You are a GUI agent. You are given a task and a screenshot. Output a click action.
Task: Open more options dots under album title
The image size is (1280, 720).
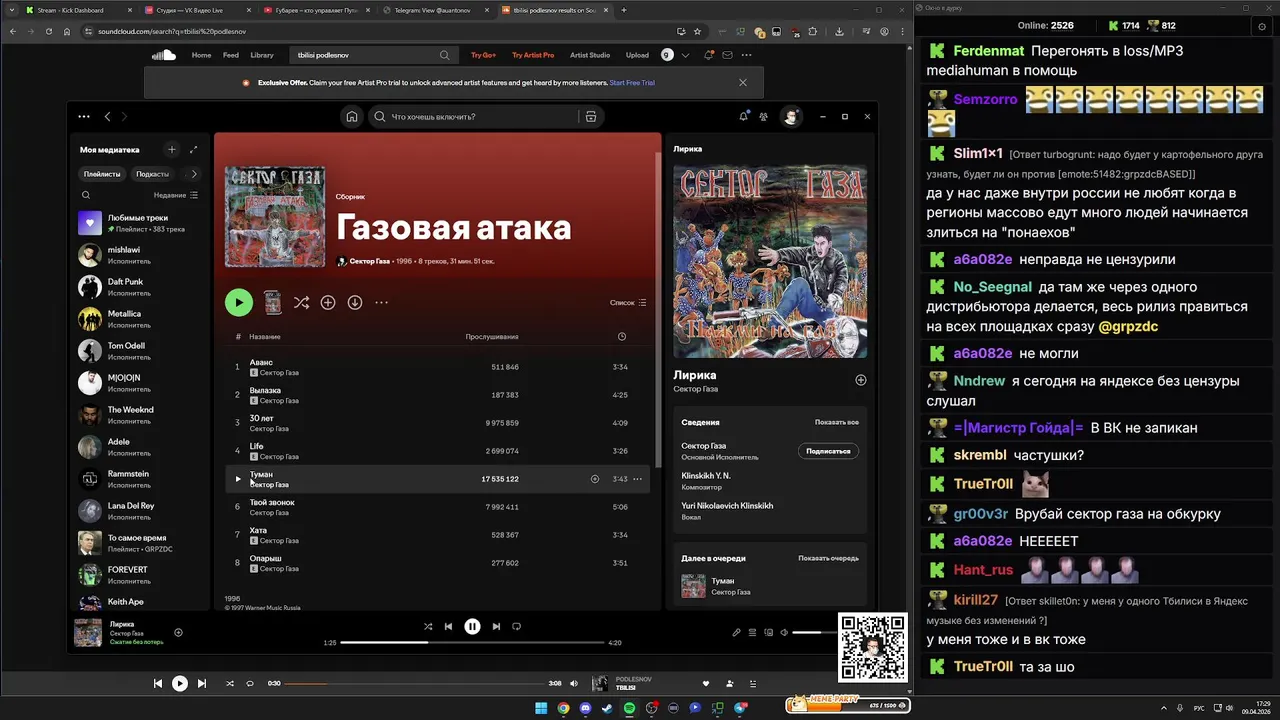[382, 302]
